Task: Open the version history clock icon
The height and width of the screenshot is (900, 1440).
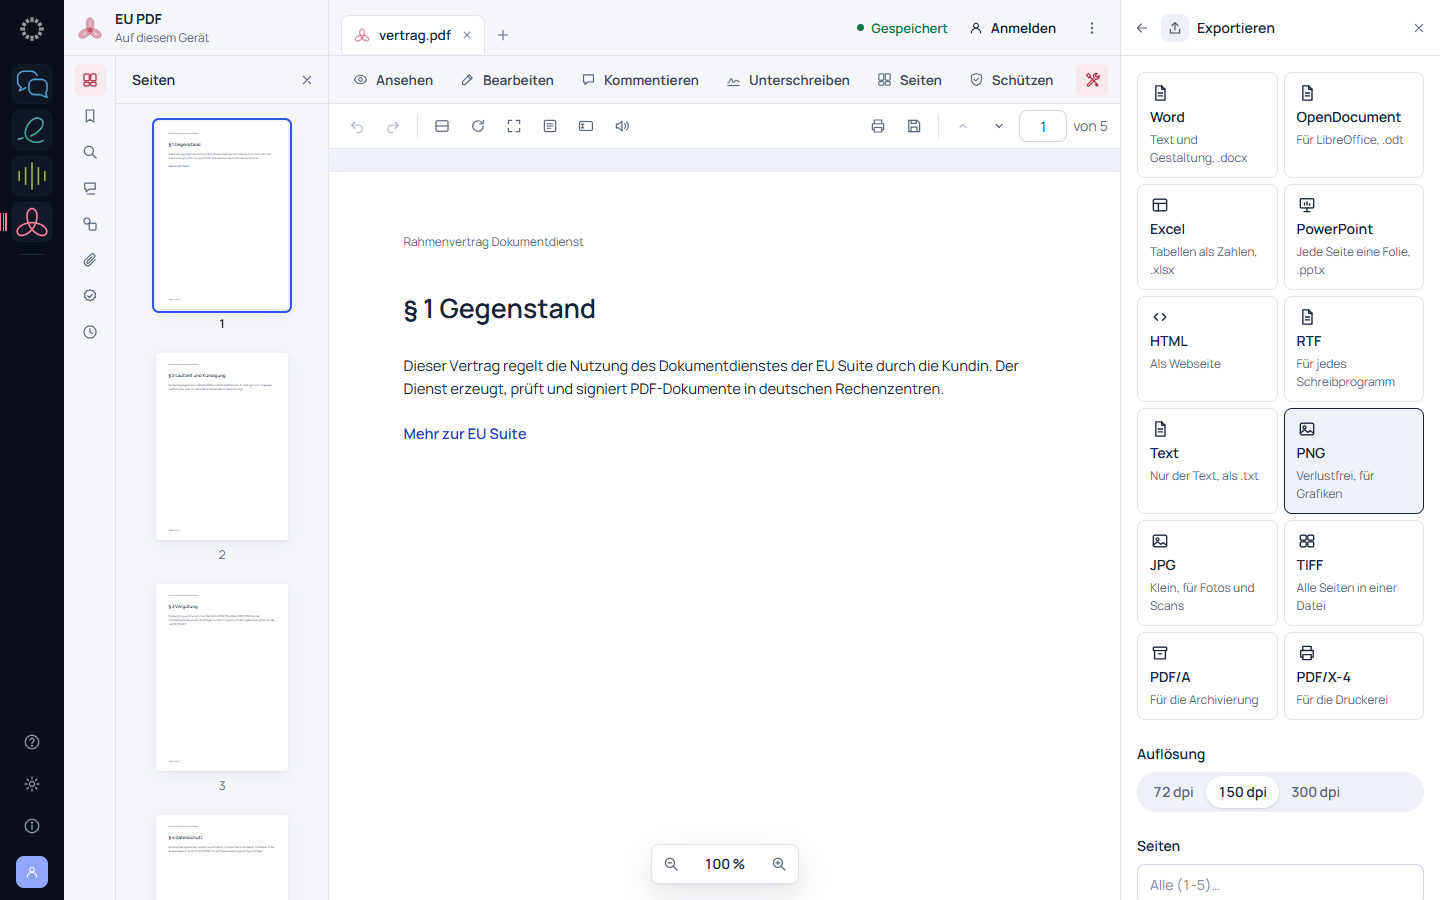Action: (90, 332)
